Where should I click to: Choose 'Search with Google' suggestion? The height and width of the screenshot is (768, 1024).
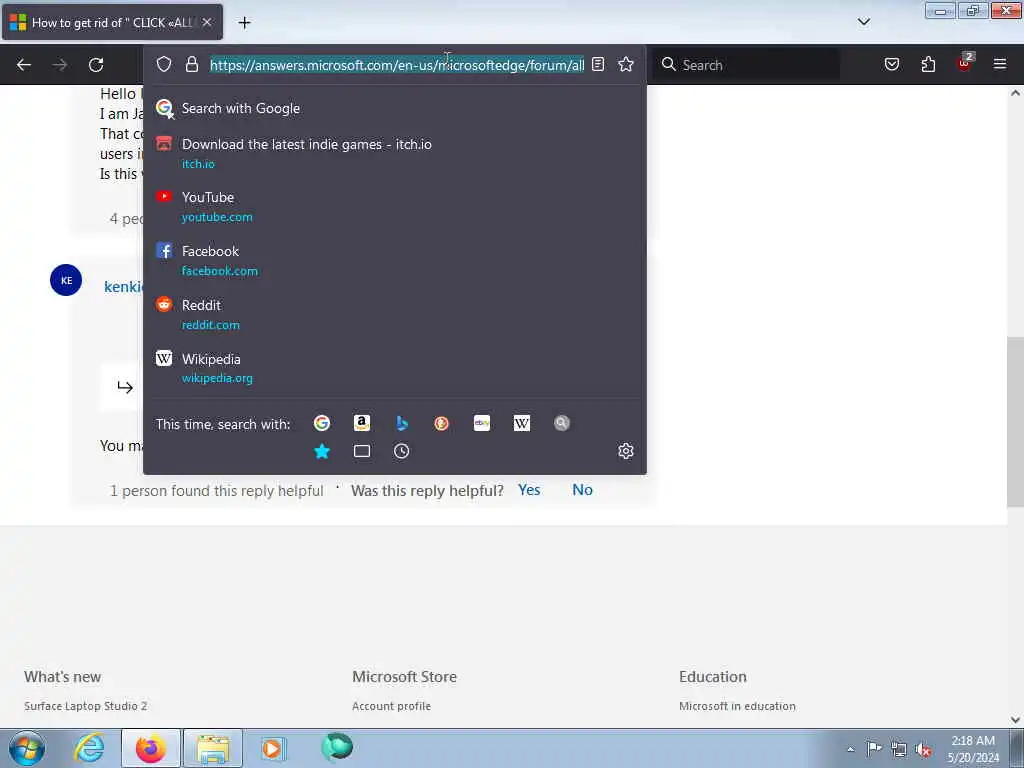[x=394, y=108]
